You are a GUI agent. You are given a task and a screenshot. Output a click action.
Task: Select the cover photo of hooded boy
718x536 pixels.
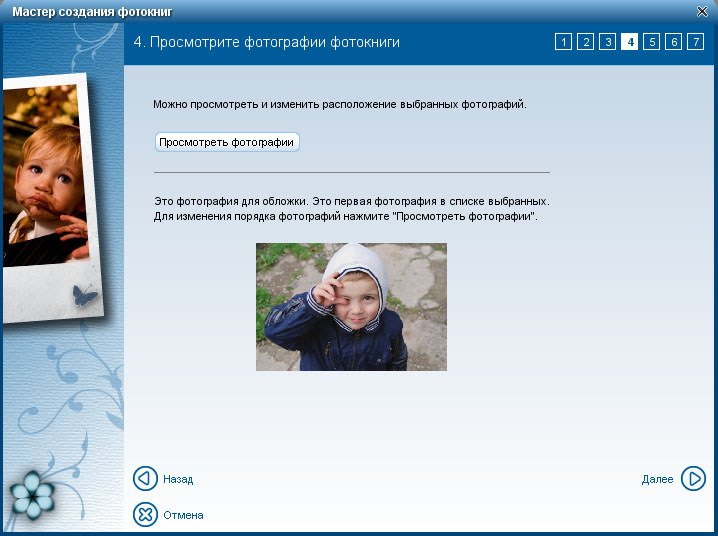click(x=351, y=307)
